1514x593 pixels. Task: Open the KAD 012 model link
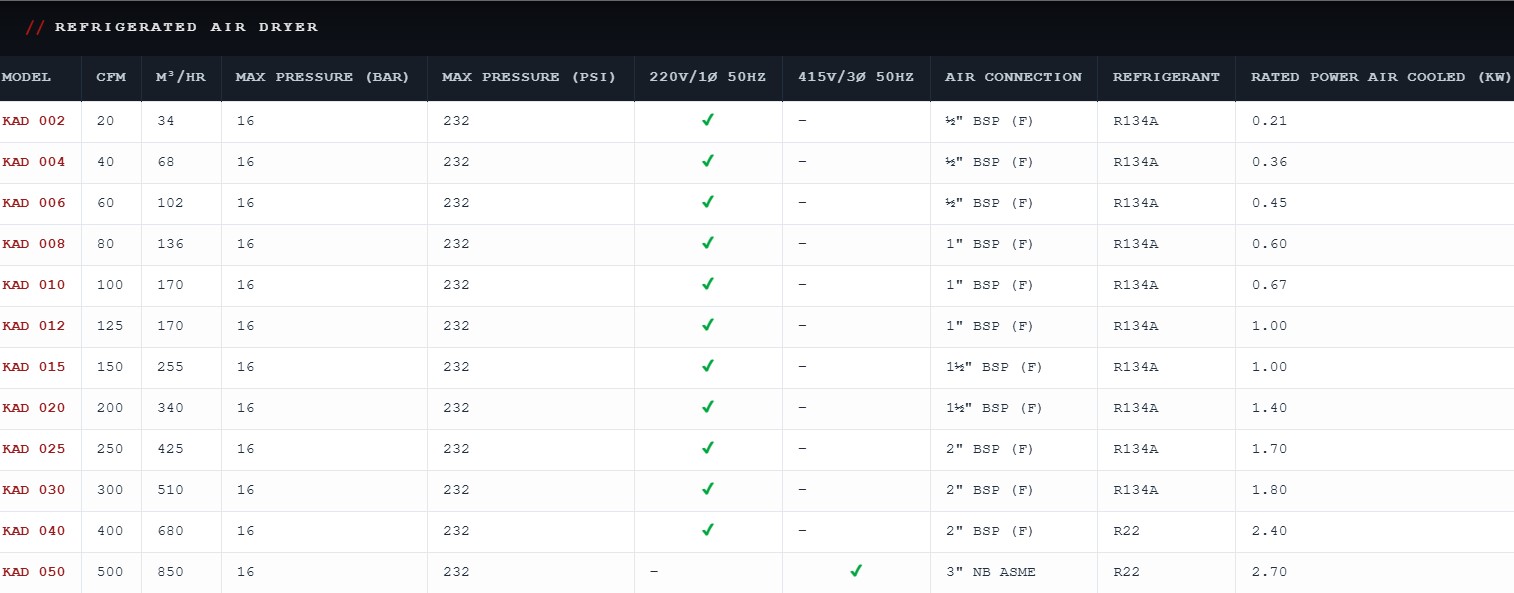pyautogui.click(x=34, y=326)
